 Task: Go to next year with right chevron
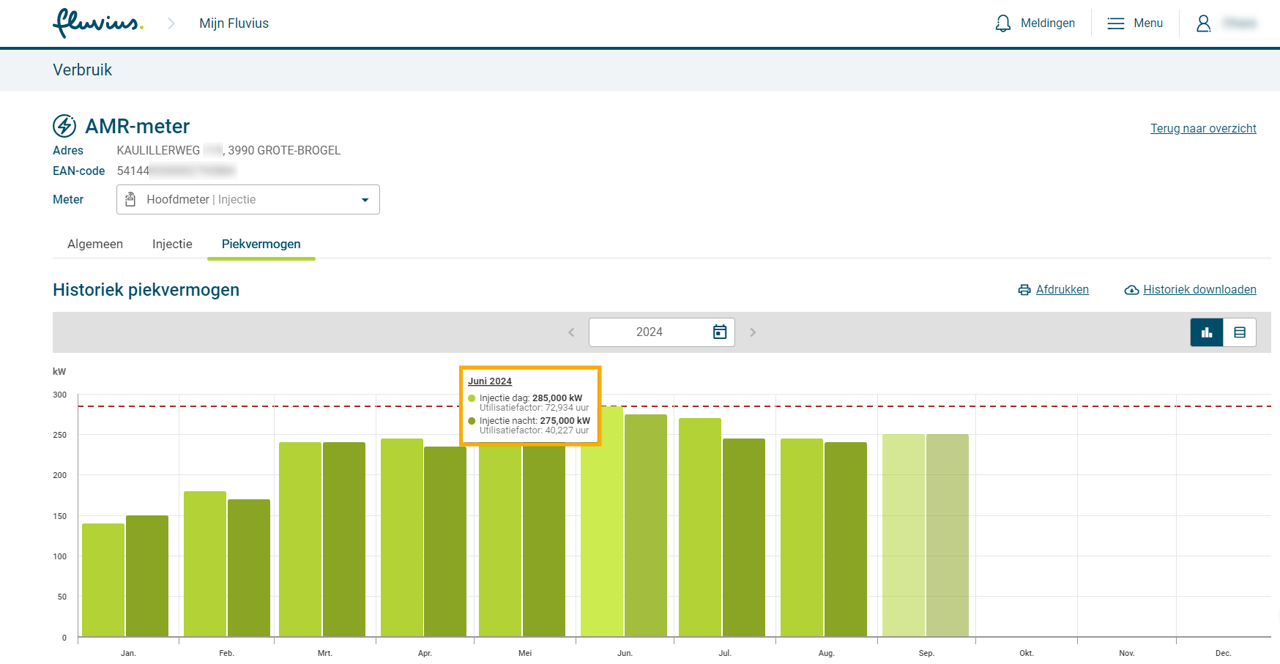click(753, 332)
